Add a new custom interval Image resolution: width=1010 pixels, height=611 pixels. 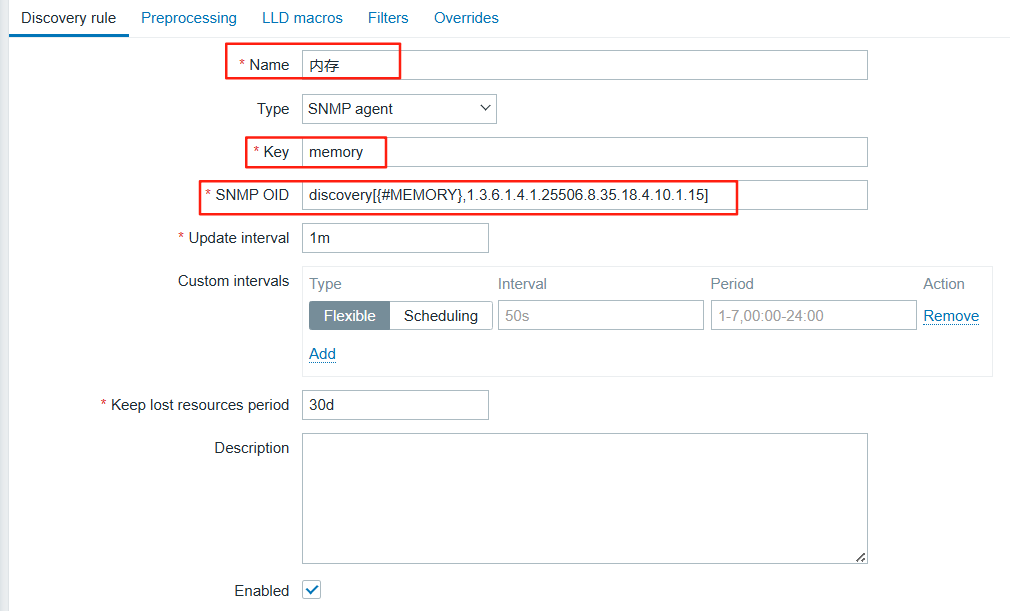coord(322,354)
